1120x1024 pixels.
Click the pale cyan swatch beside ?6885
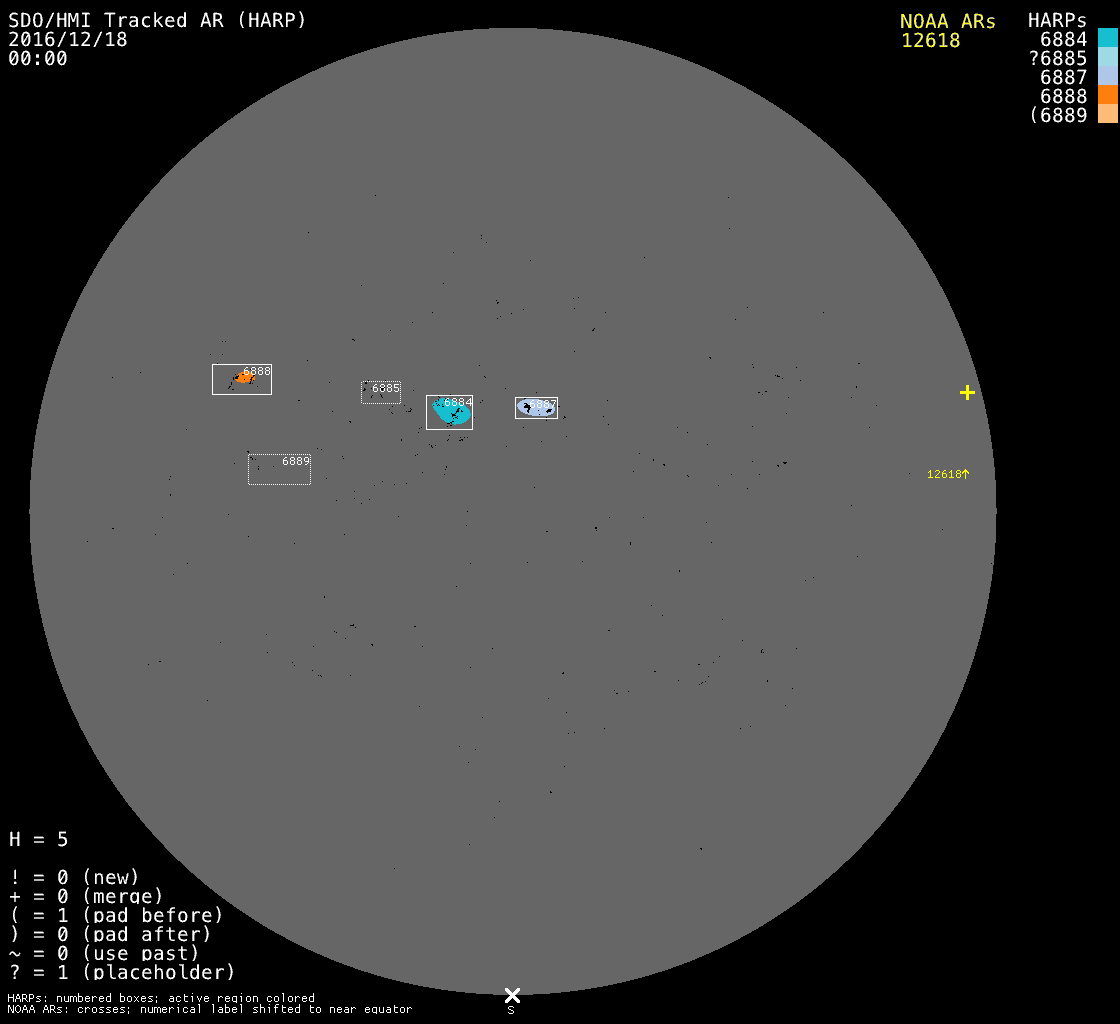(1107, 58)
